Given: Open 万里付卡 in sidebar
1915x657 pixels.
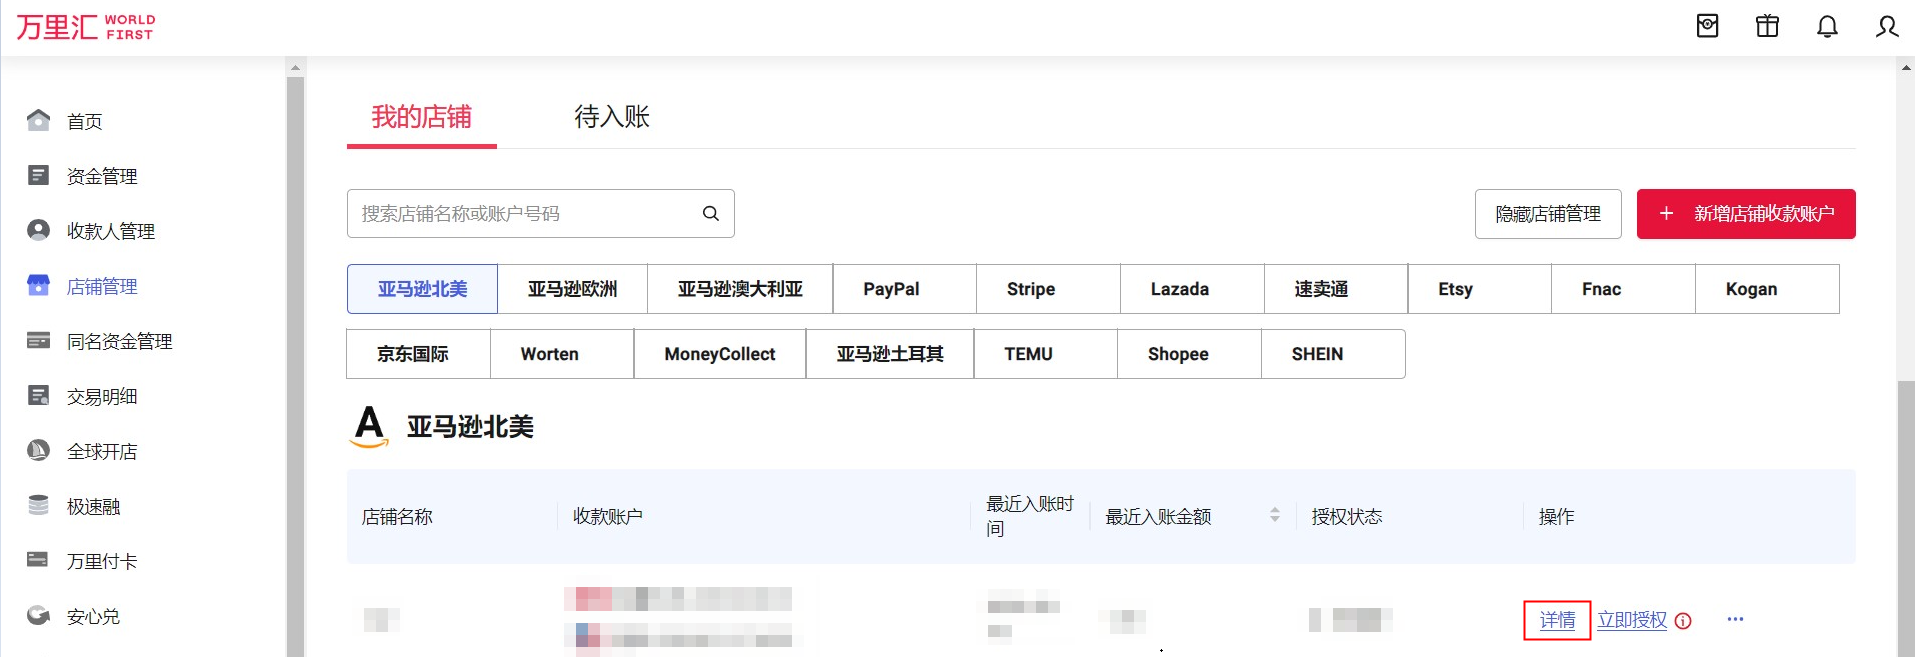Looking at the screenshot, I should pyautogui.click(x=101, y=561).
